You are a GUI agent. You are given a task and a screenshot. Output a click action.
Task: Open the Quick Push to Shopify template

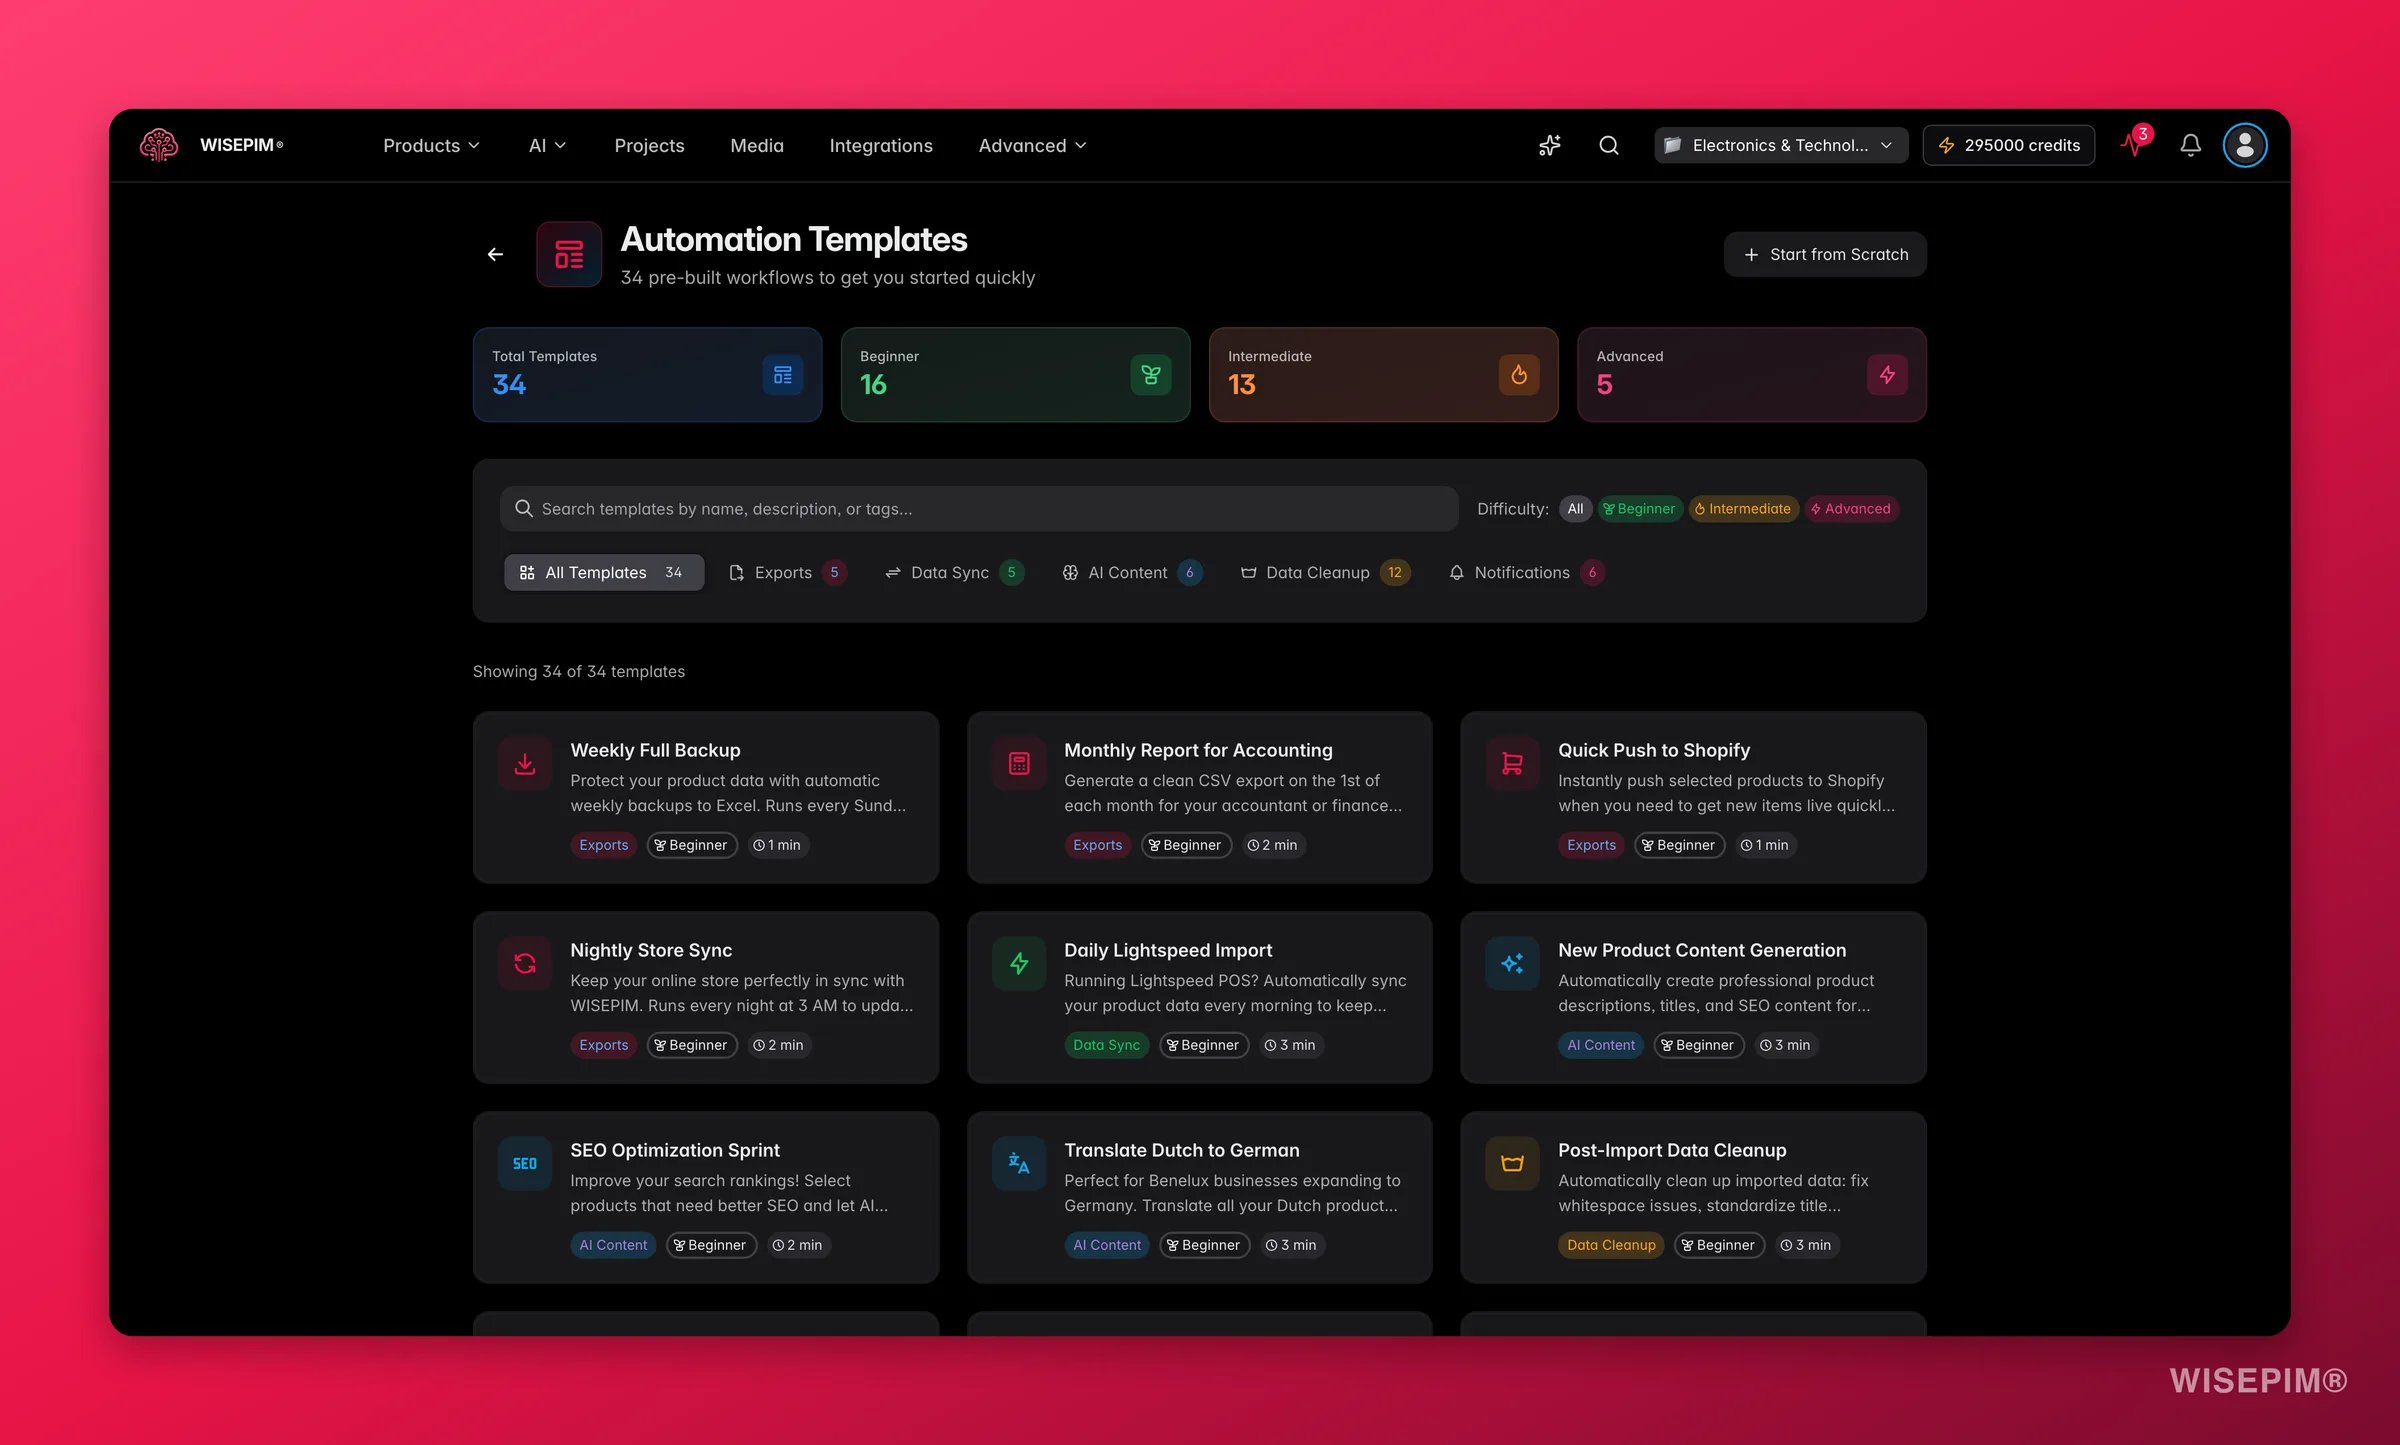click(1693, 797)
